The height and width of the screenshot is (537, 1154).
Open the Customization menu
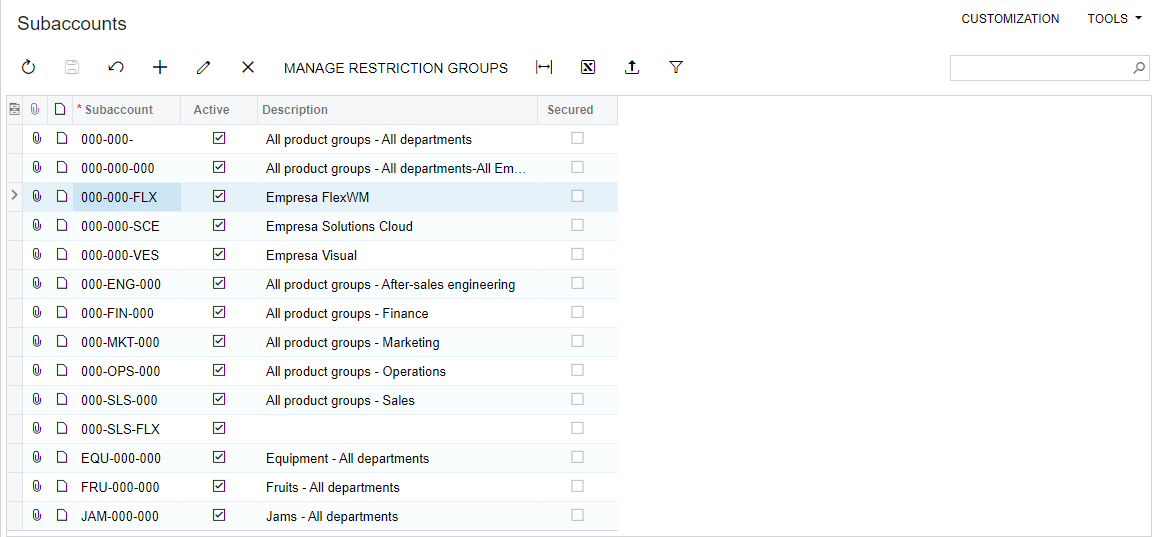(1010, 19)
